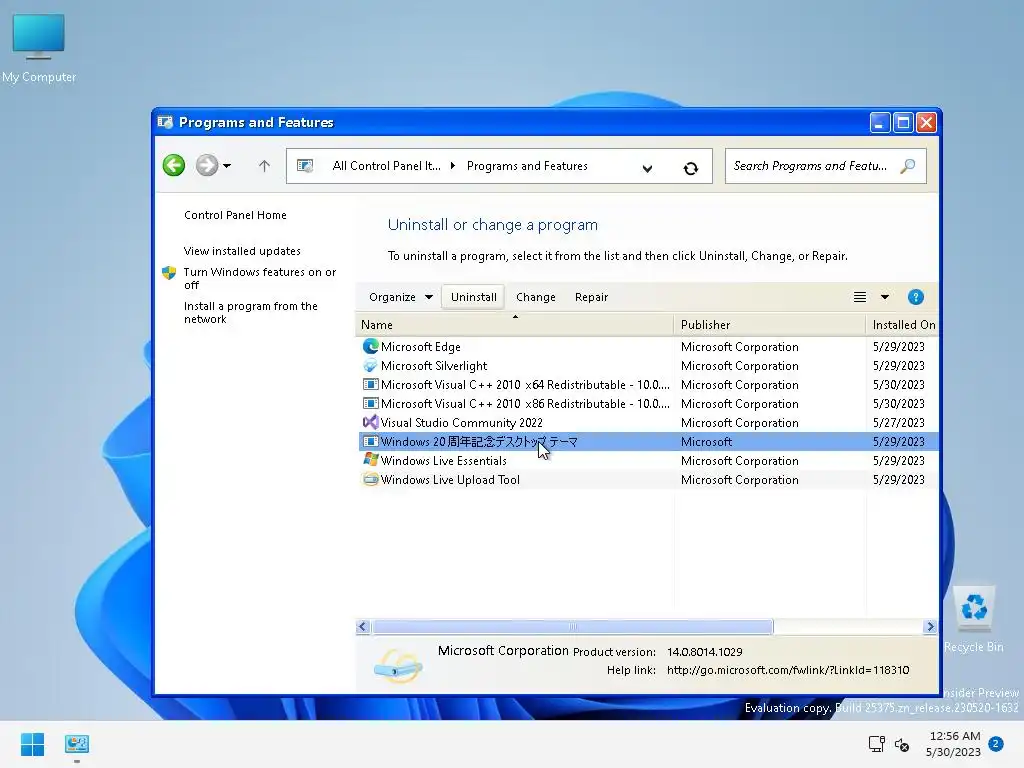Open View installed updates link
This screenshot has width=1024, height=768.
(x=242, y=251)
